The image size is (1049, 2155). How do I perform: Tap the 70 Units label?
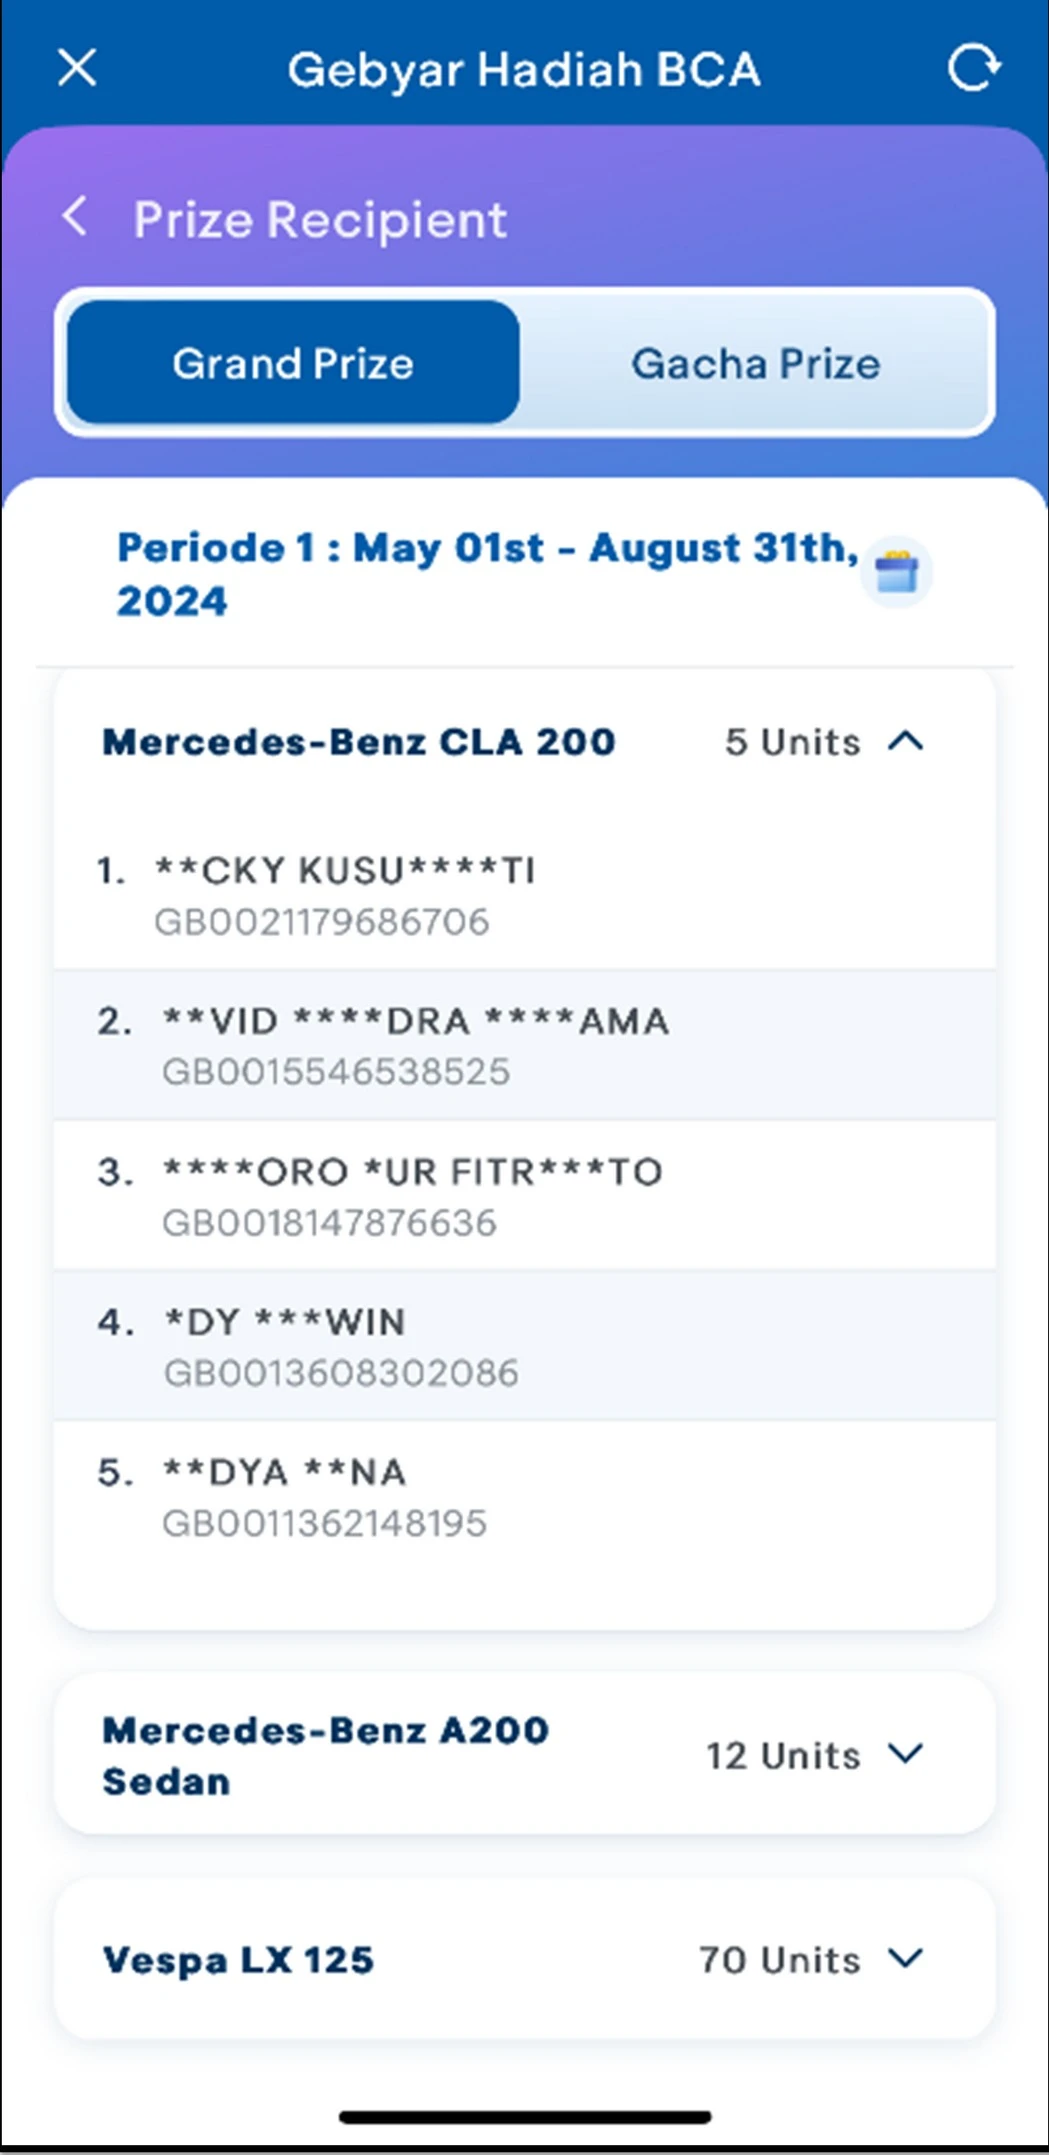coord(779,1960)
